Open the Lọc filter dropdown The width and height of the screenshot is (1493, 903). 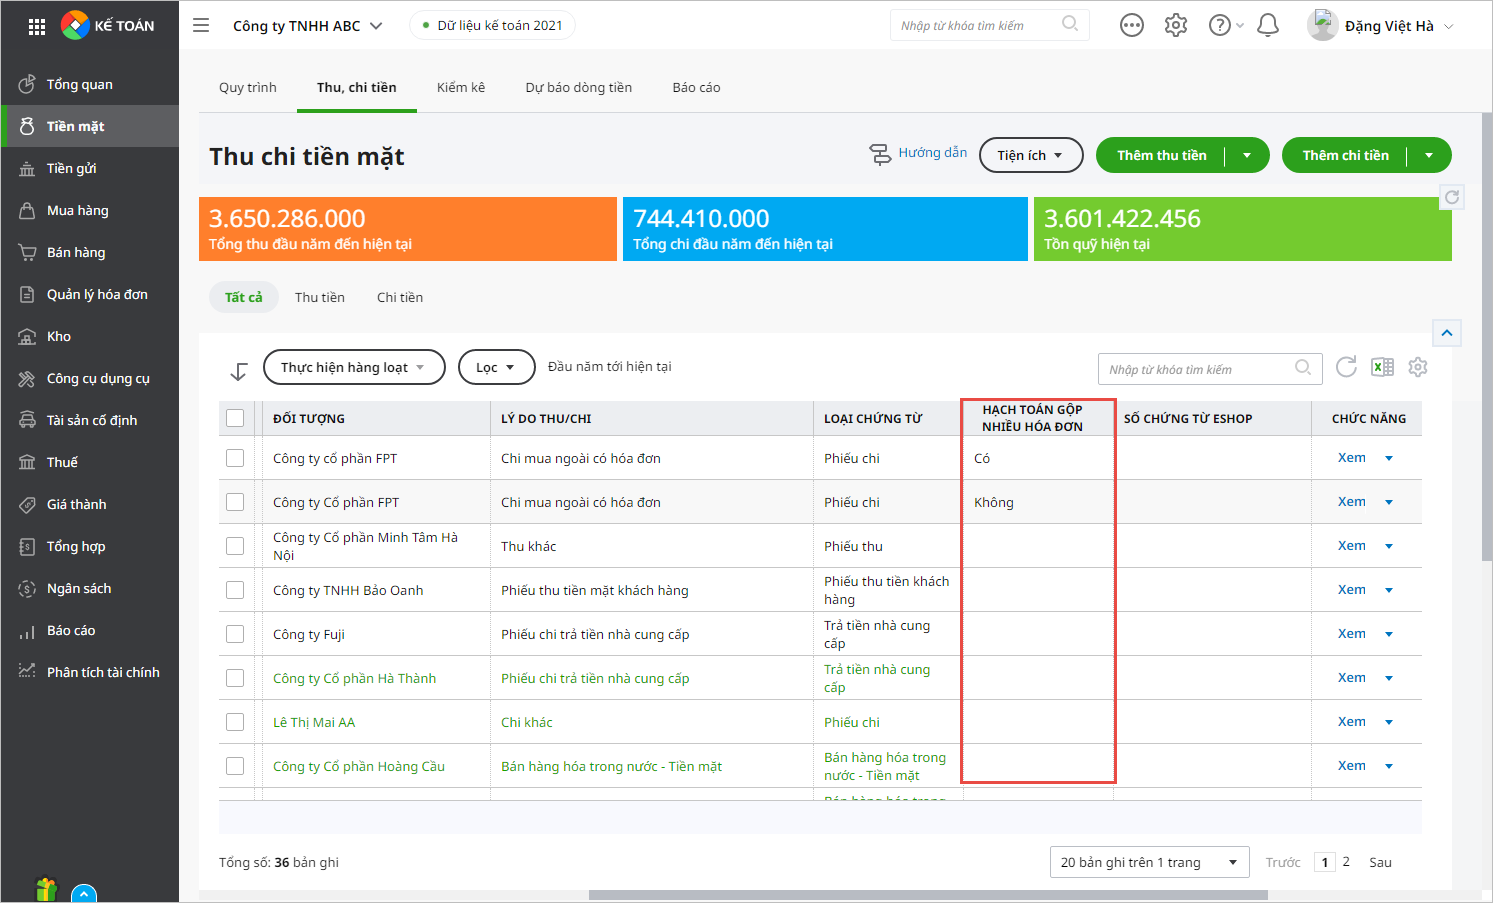pos(496,367)
